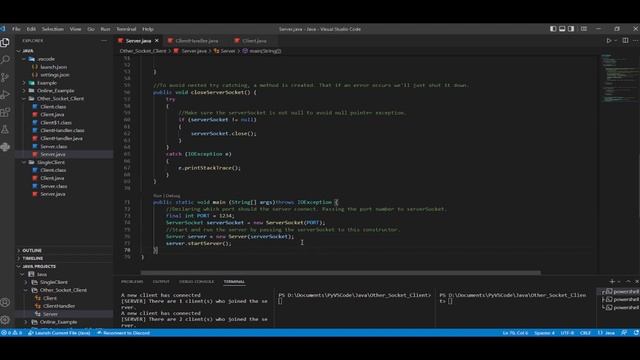Viewport: 640px width, 360px height.
Task: Open the Manage gear icon
Action: point(5,320)
